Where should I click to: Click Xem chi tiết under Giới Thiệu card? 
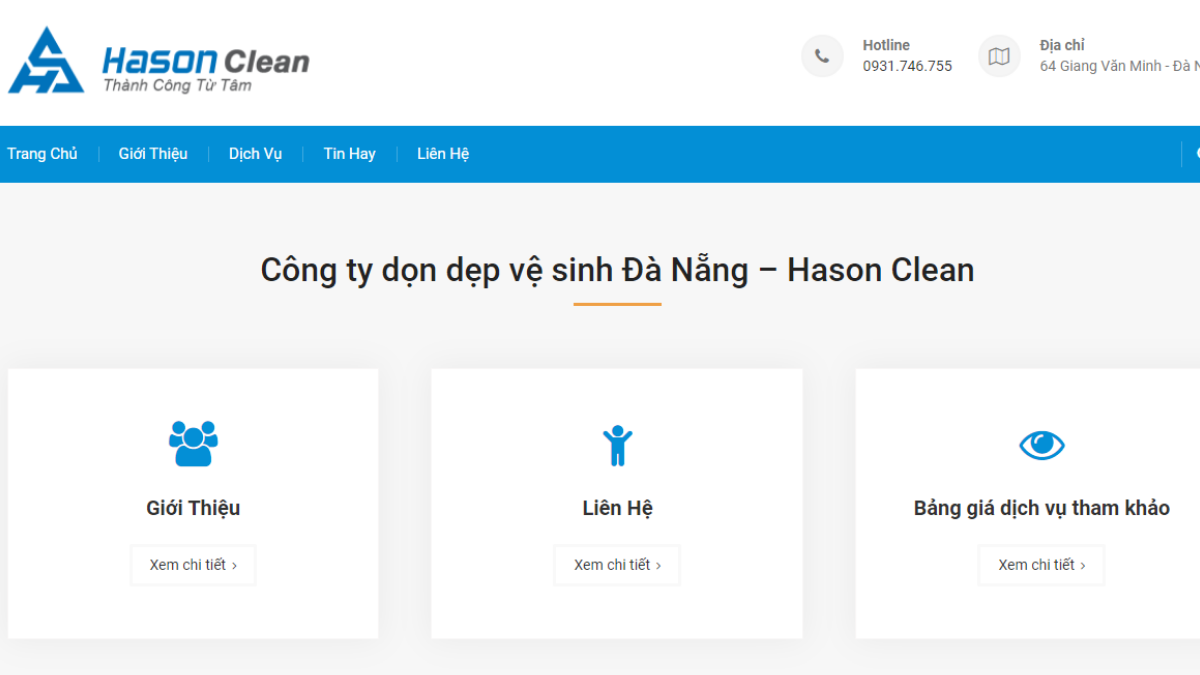tap(193, 565)
